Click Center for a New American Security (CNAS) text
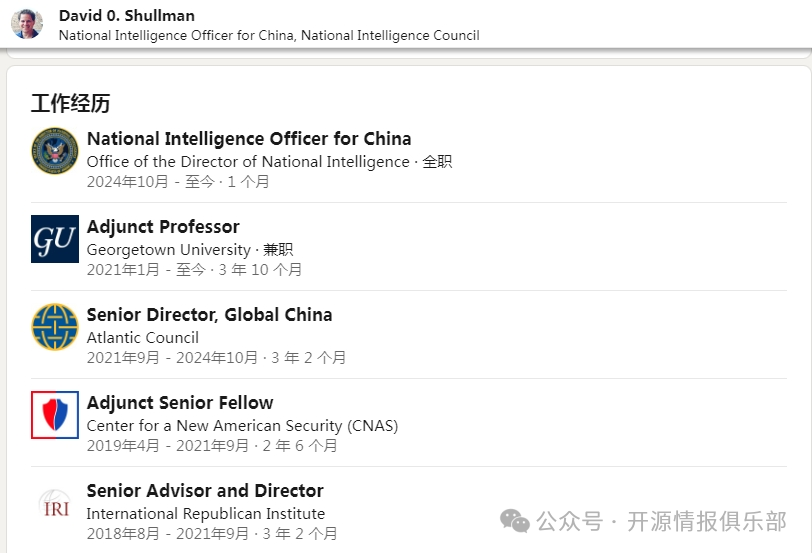812x553 pixels. click(242, 426)
